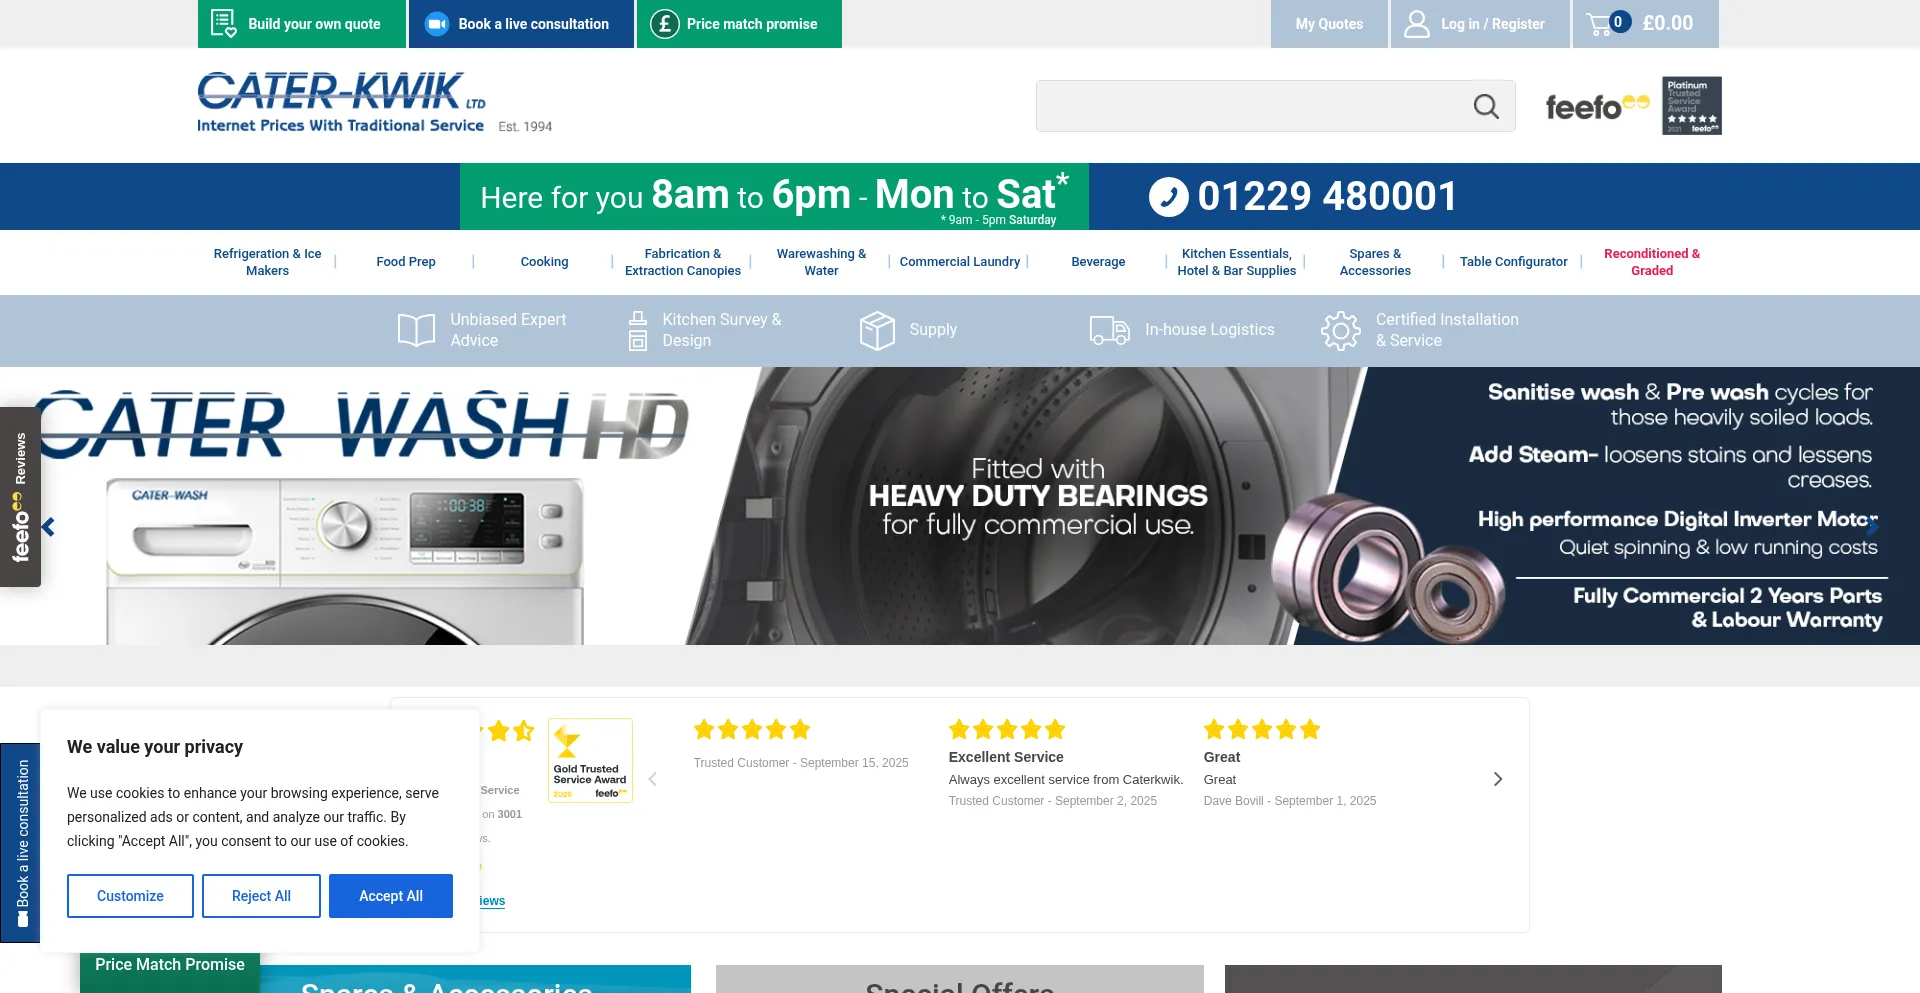Open the Beverage menu
1920x993 pixels.
[x=1098, y=262]
